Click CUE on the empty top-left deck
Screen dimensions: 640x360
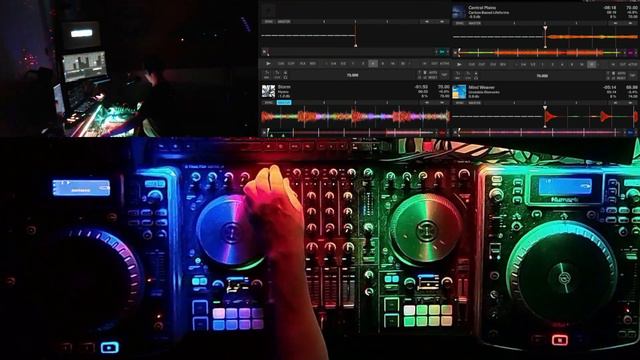click(x=281, y=64)
